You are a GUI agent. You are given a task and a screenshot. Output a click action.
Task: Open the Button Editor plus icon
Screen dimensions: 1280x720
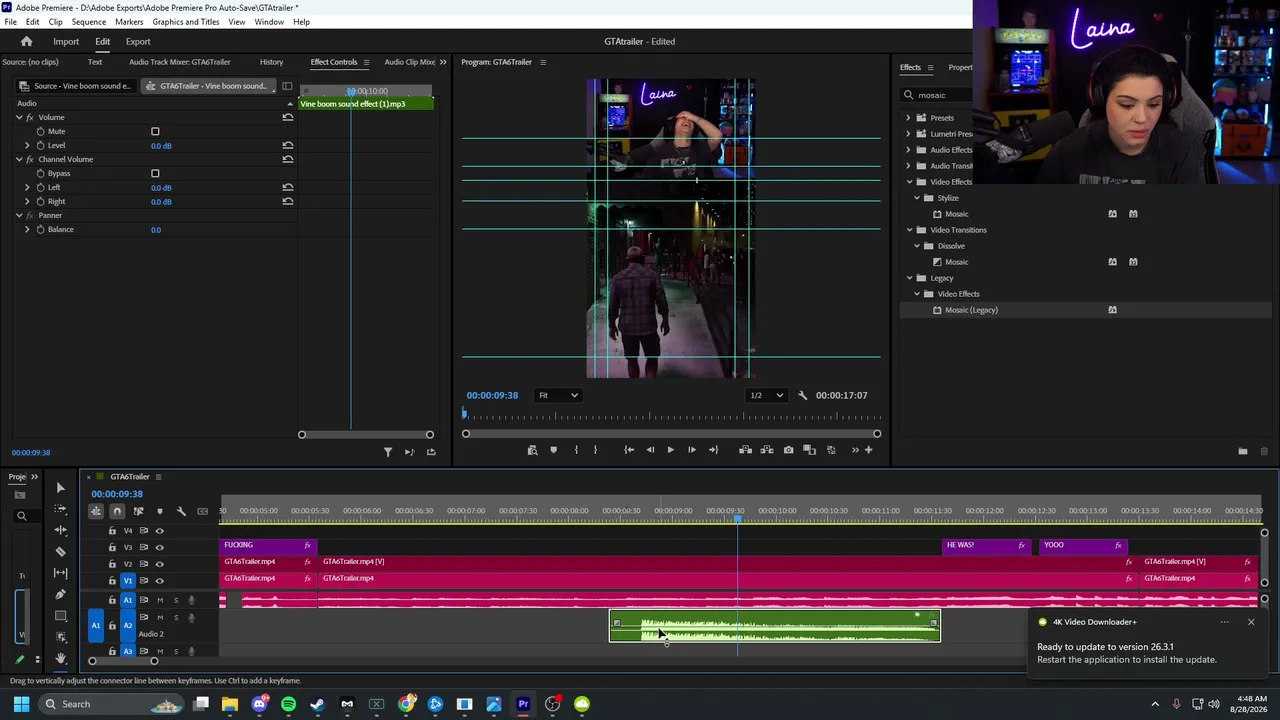pyautogui.click(x=868, y=450)
